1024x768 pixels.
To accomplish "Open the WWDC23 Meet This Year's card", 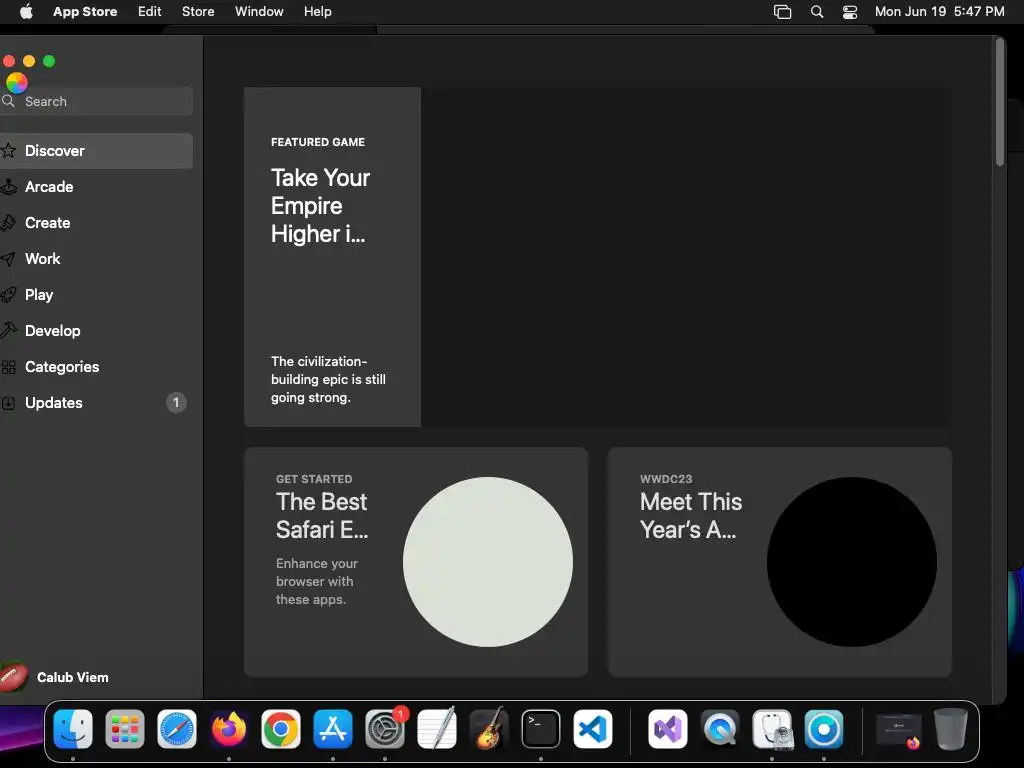I will 780,562.
